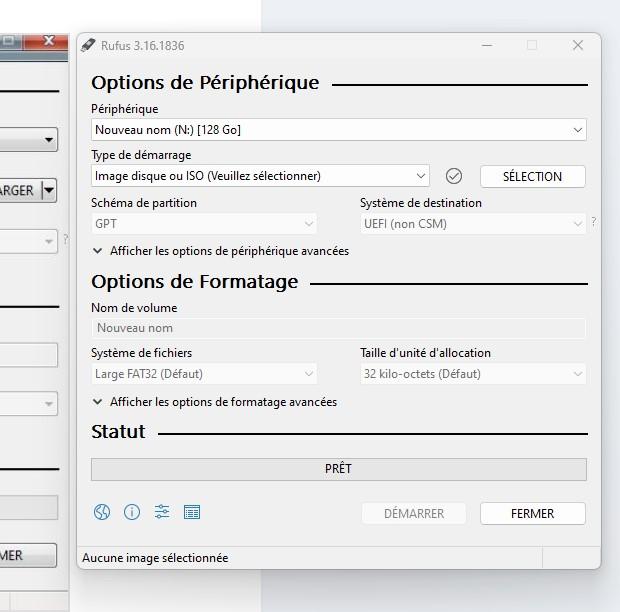Click the globe language icon
This screenshot has width=620, height=612.
[x=102, y=513]
